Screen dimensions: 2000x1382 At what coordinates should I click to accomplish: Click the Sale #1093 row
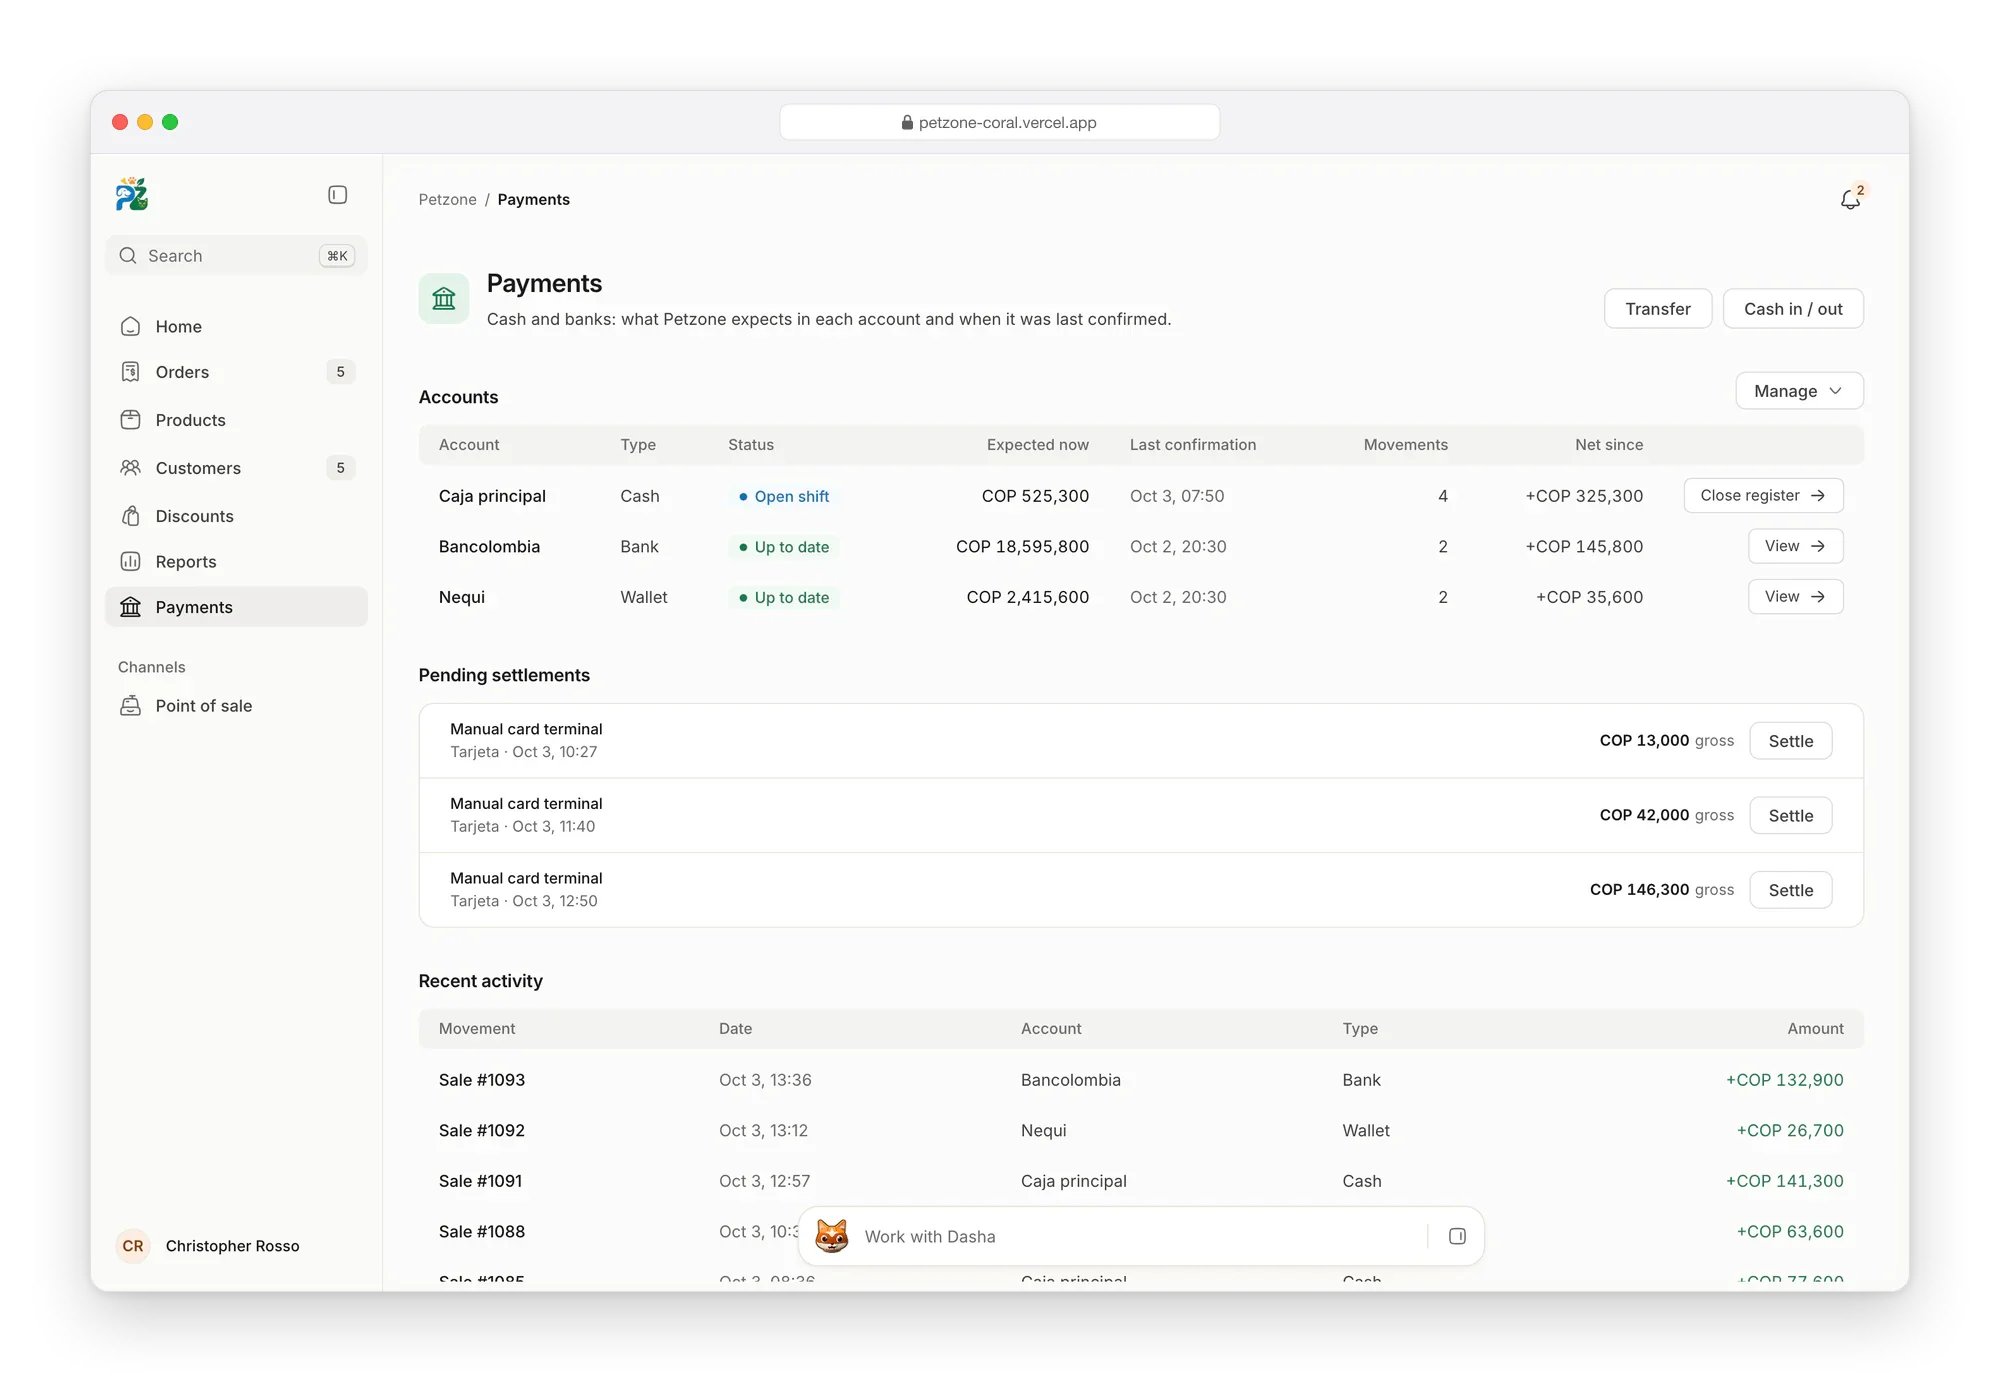pyautogui.click(x=1141, y=1080)
